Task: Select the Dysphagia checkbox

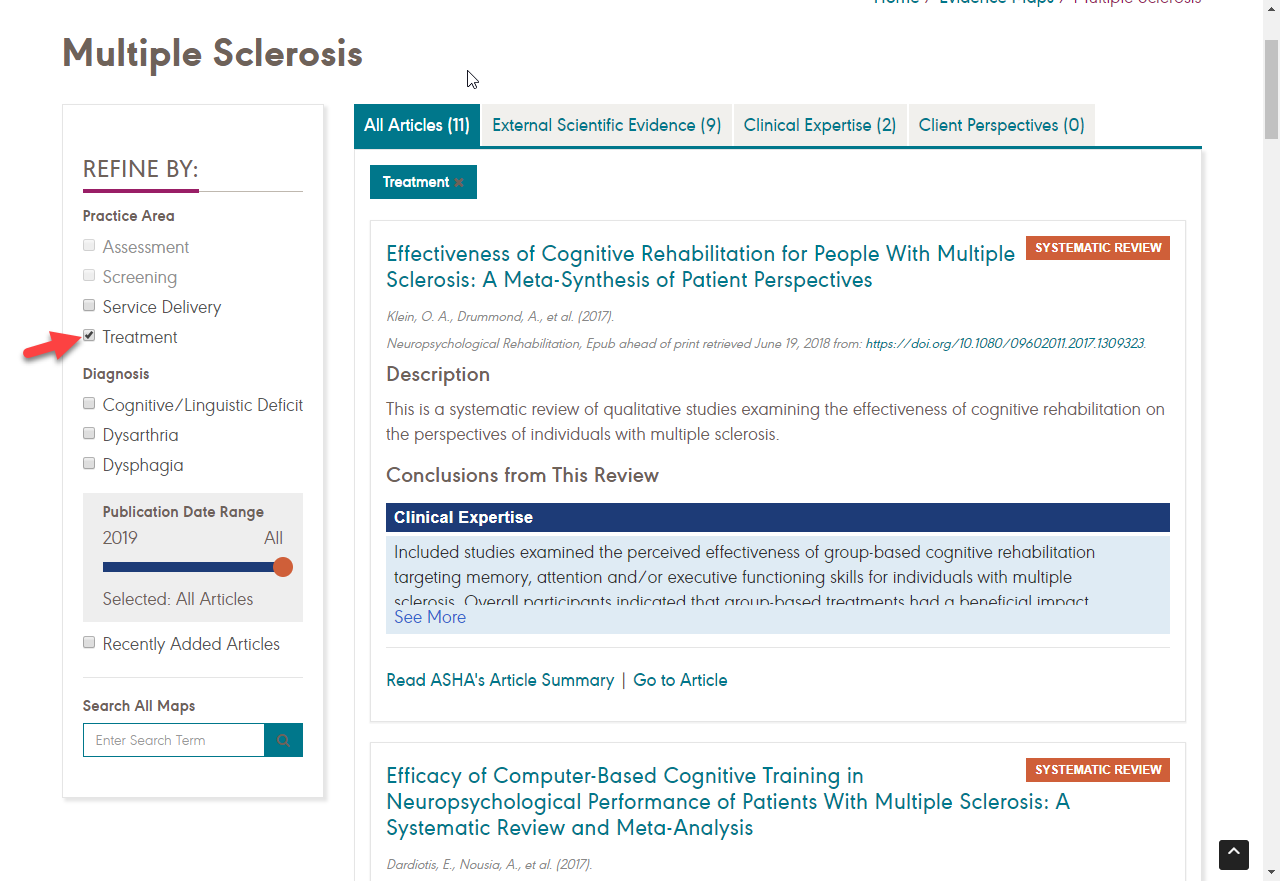Action: [89, 464]
